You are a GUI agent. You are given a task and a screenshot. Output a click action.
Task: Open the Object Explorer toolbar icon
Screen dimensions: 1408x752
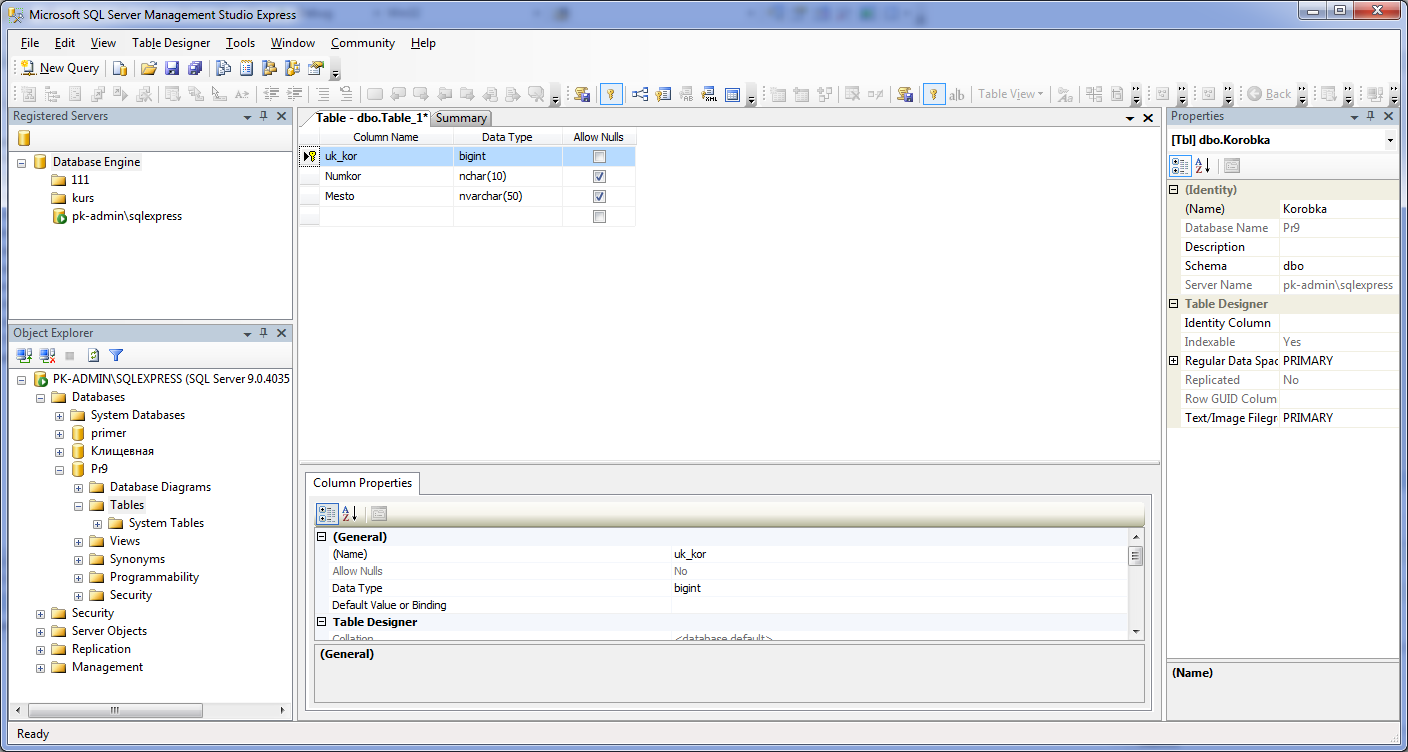pos(269,68)
